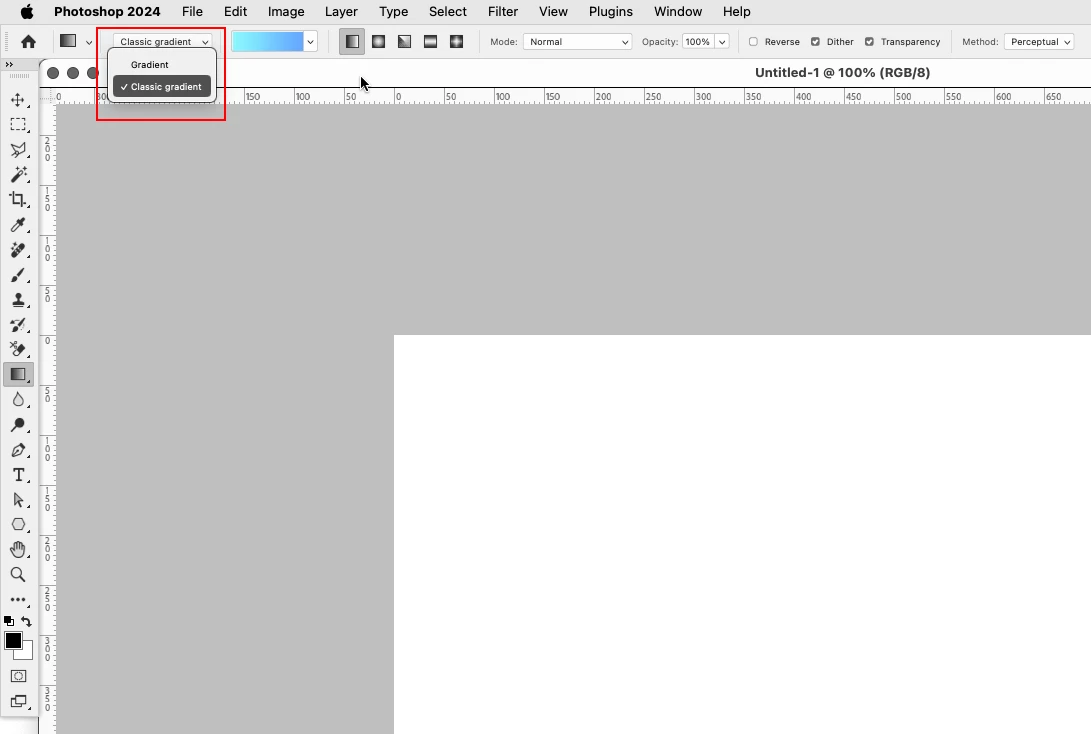Select the Magic Wand tool
Viewport: 1091px width, 734px height.
(18, 175)
